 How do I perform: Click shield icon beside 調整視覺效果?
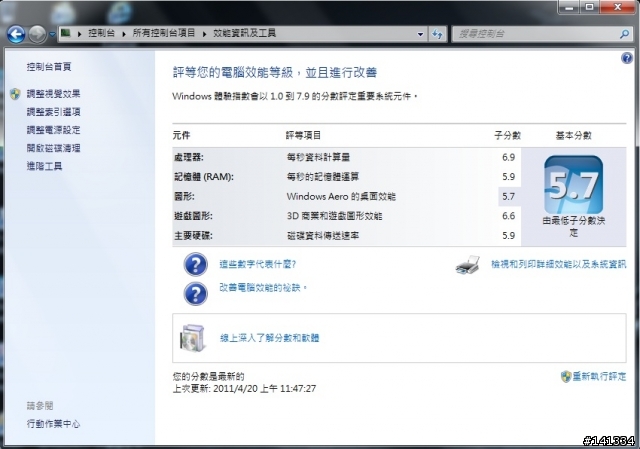coord(15,94)
